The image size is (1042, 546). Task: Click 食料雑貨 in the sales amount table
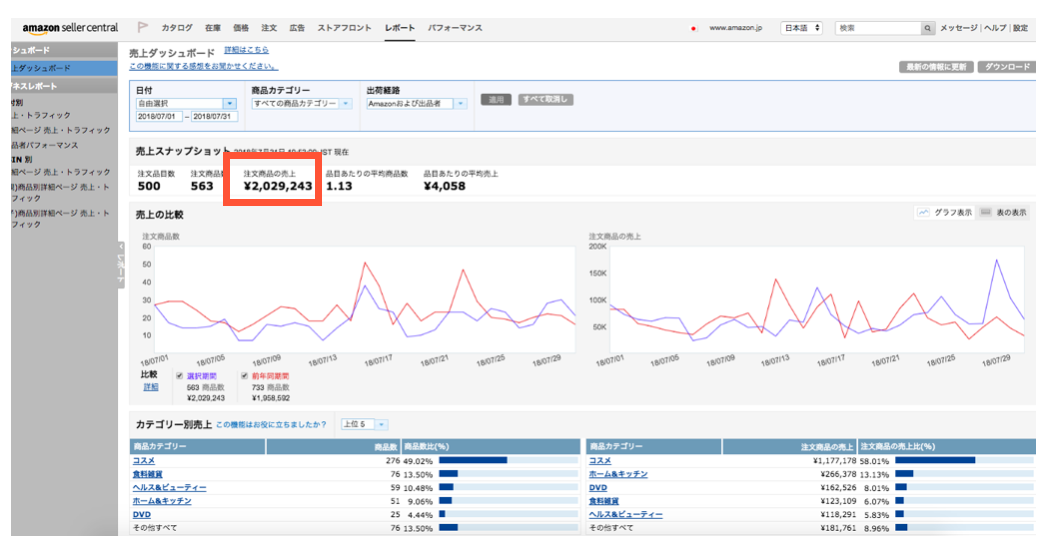pos(604,501)
